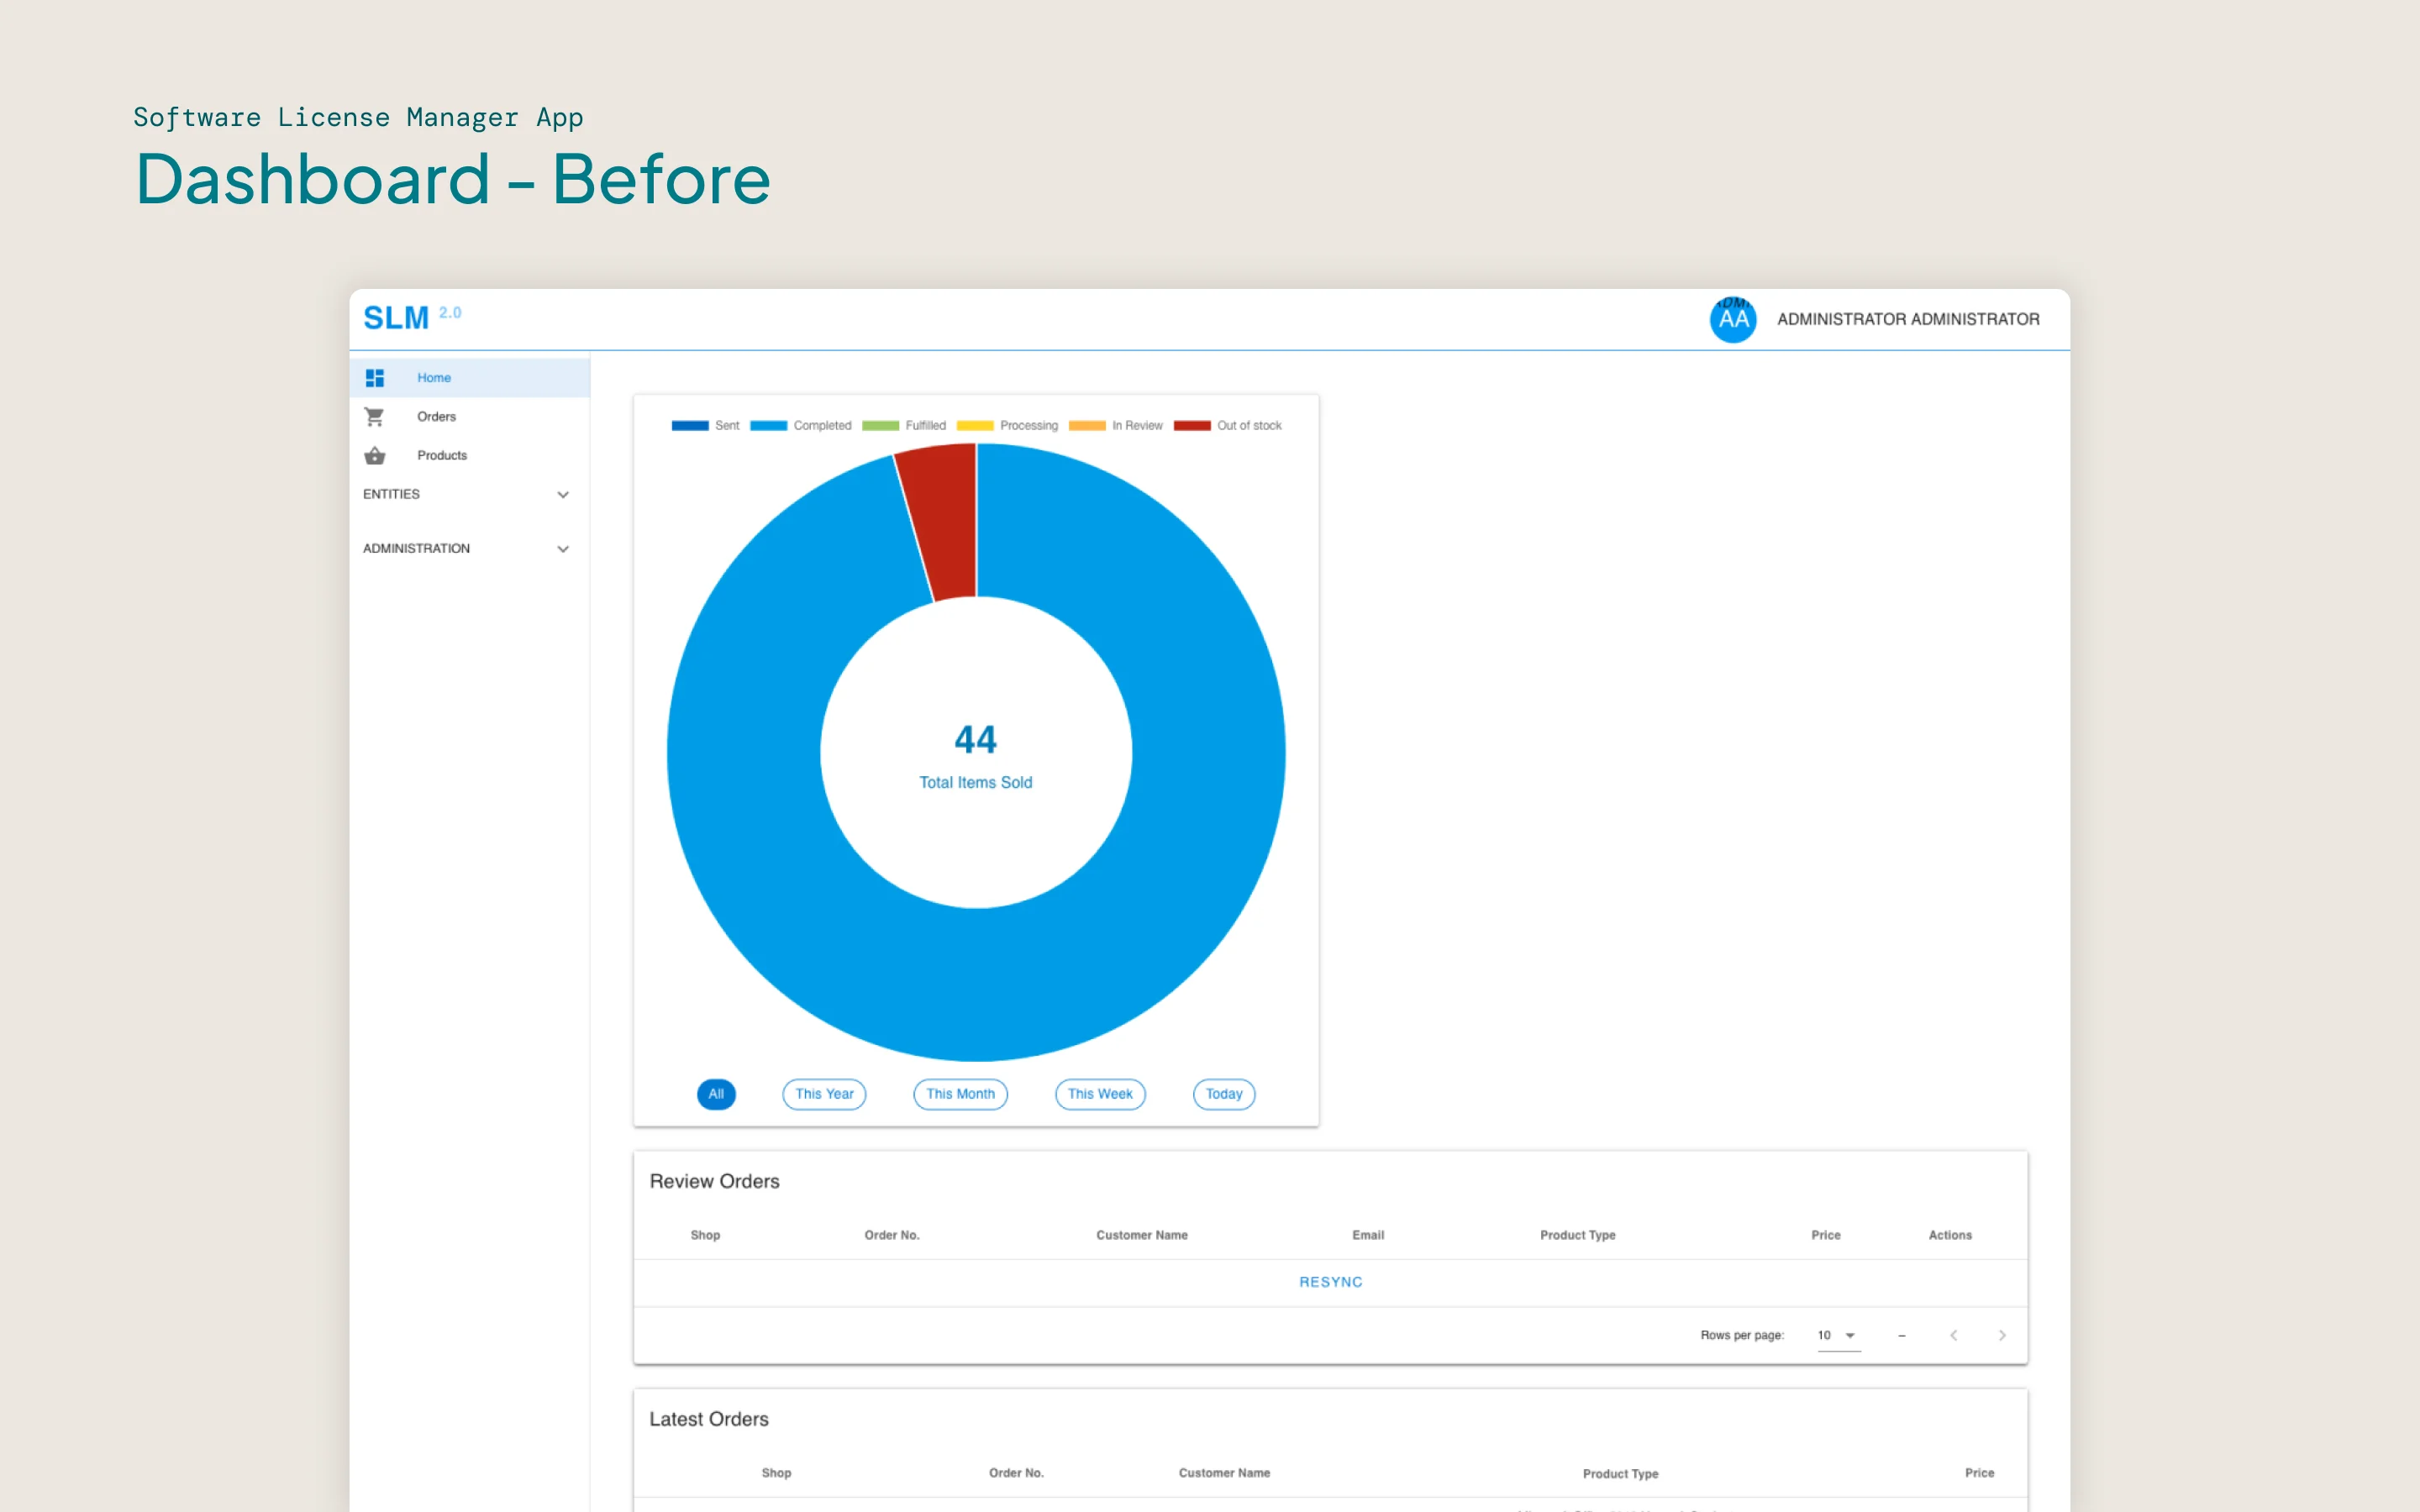Viewport: 2420px width, 1512px height.
Task: Click Latest Orders Order No. column header
Action: pyautogui.click(x=1016, y=1473)
